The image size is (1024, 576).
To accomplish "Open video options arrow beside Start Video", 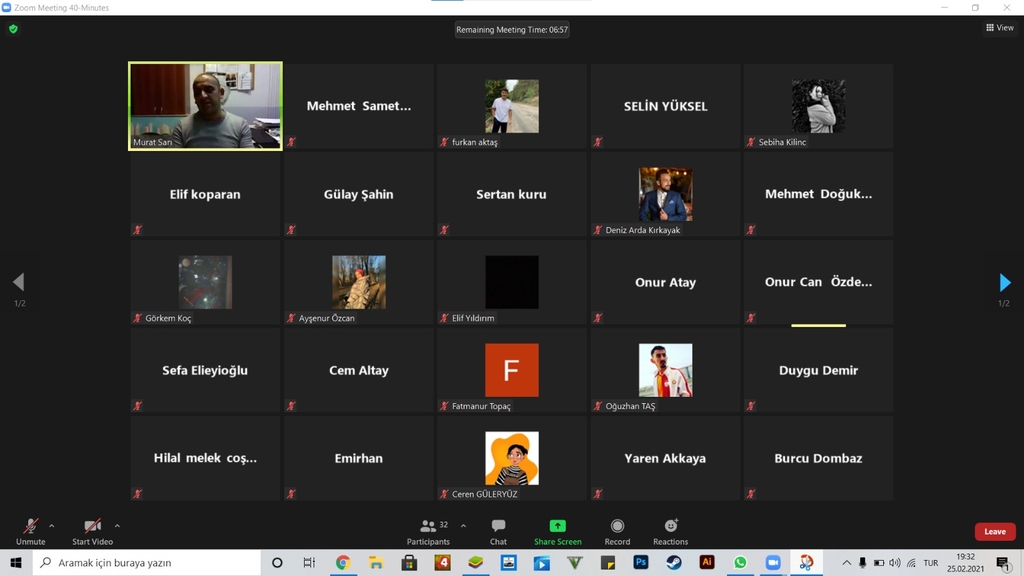I will point(117,526).
